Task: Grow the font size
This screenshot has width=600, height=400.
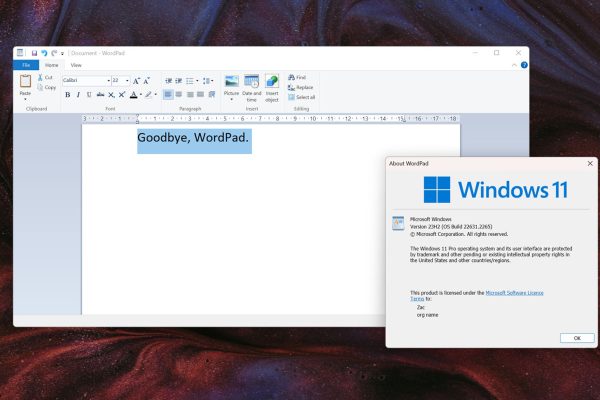Action: point(136,81)
